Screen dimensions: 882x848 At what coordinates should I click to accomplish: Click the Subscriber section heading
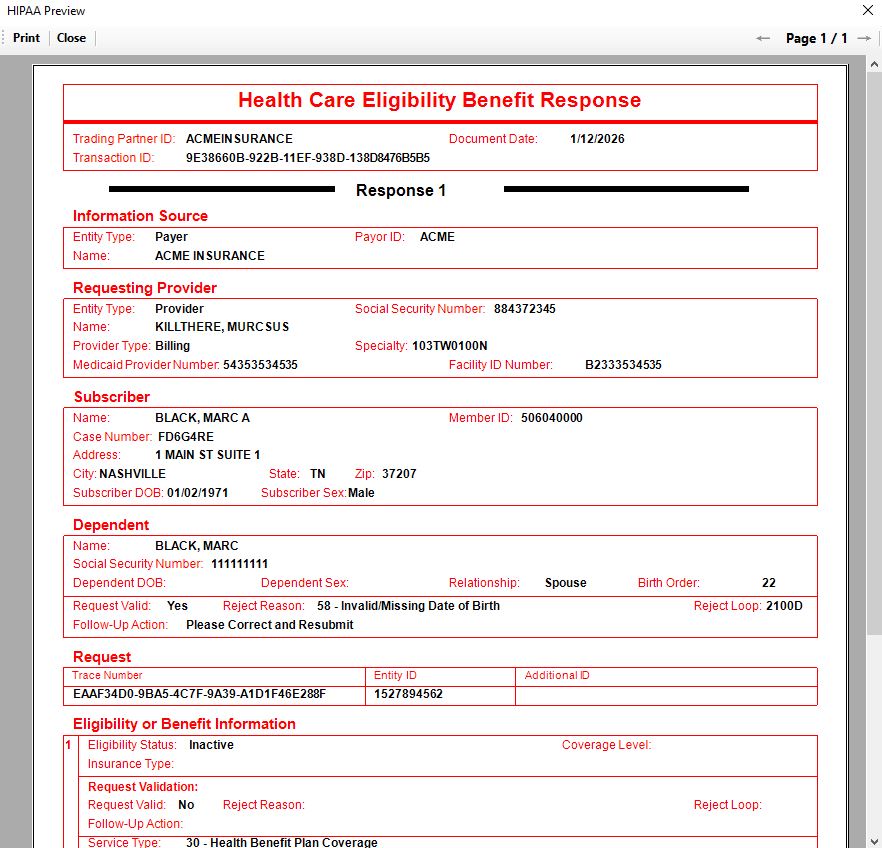(111, 397)
